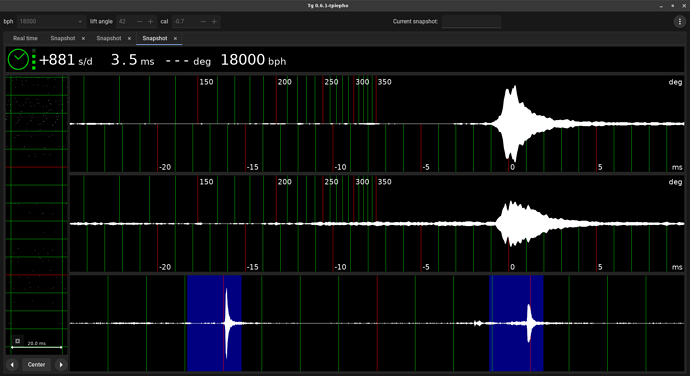
Task: Click the first blue highlighted beat region
Action: coord(214,323)
